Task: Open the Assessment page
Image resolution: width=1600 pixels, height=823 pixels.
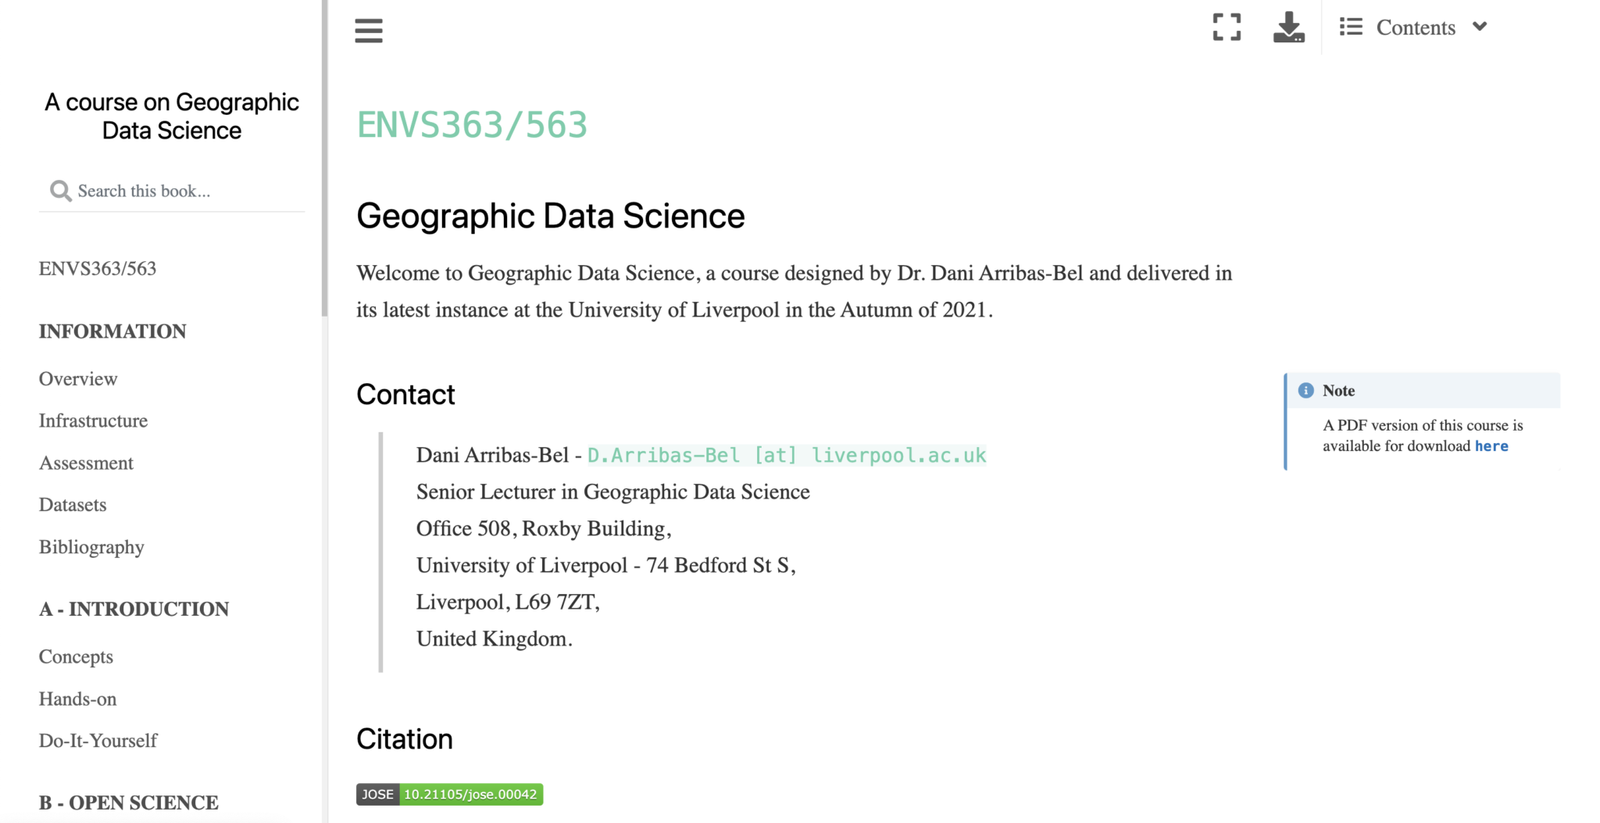Action: pos(86,463)
